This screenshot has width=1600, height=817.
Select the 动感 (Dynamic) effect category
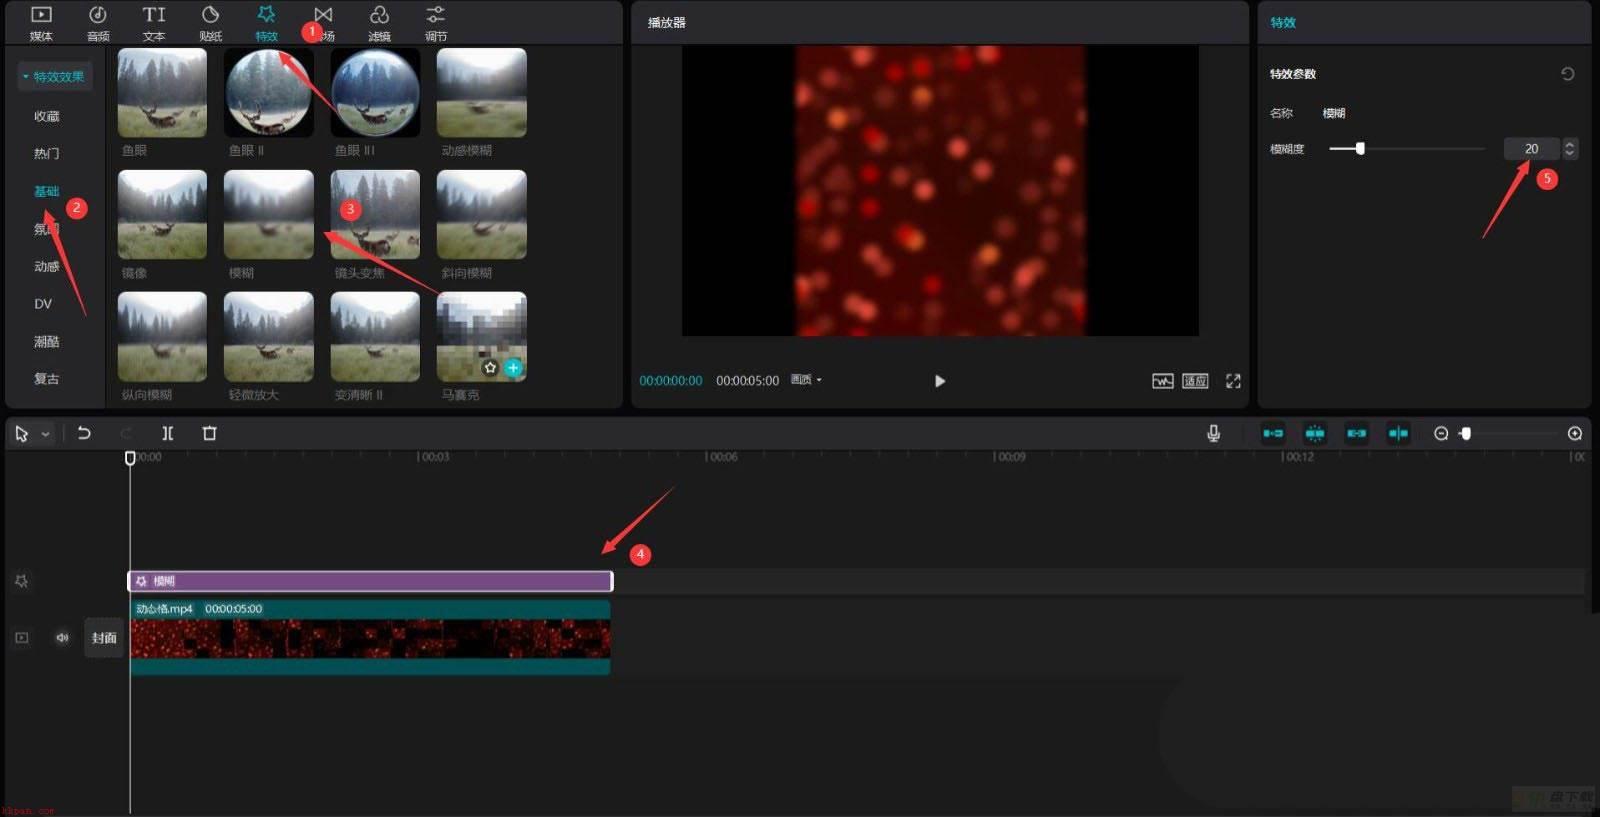point(46,266)
